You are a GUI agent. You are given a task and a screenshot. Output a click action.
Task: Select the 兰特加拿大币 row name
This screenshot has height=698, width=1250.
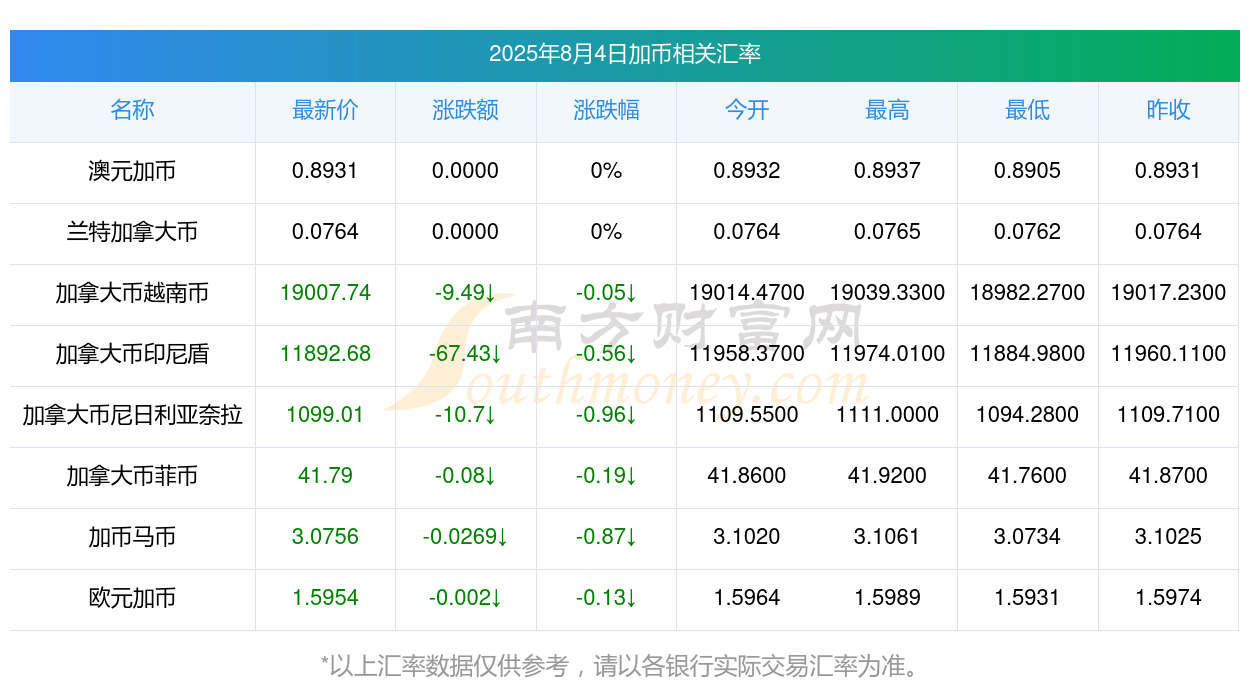(x=132, y=232)
